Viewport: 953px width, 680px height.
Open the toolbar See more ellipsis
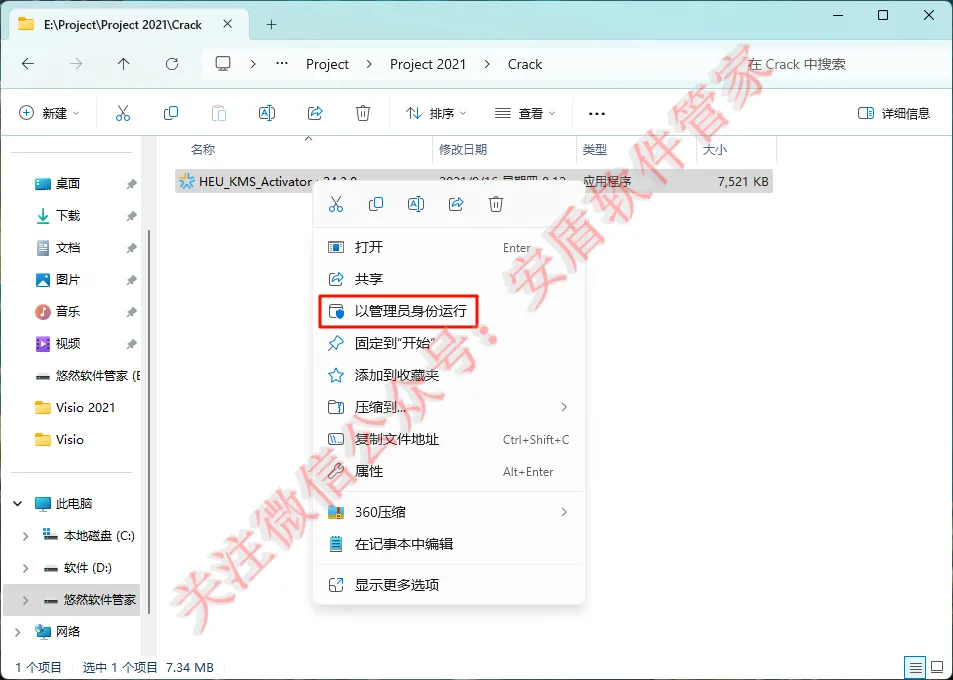pyautogui.click(x=597, y=114)
